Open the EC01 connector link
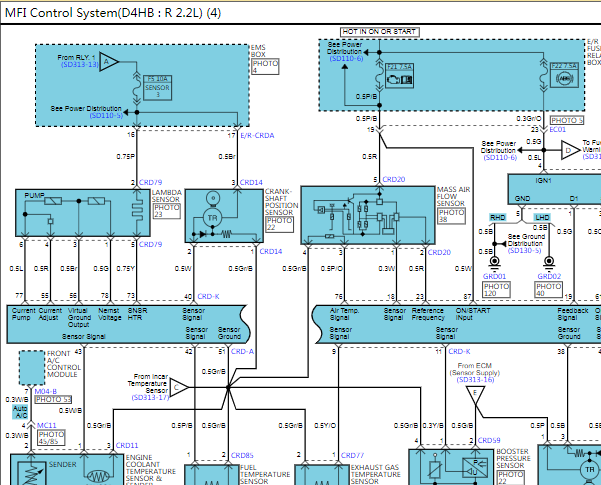 [x=558, y=130]
